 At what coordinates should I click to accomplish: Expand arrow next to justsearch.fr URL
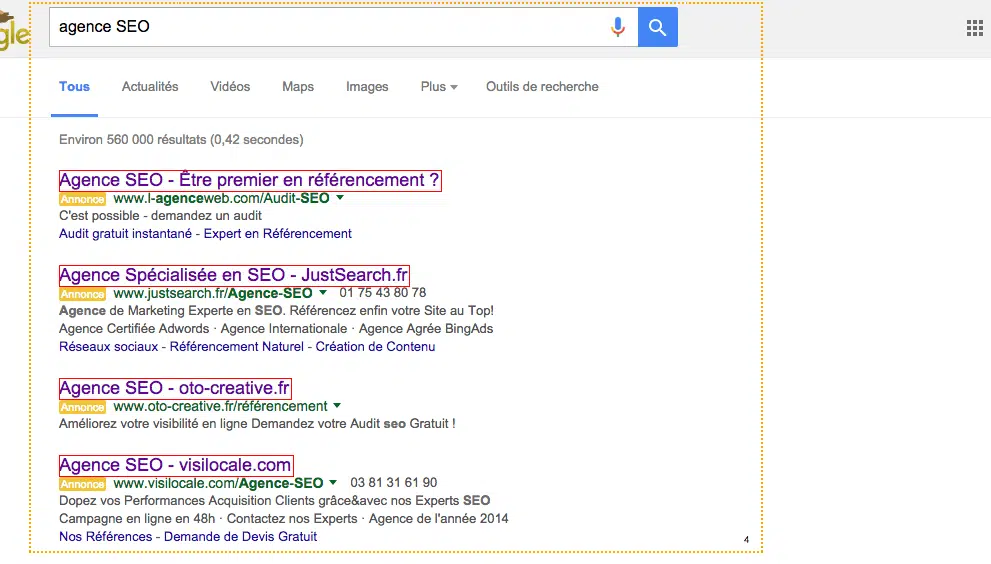(x=323, y=293)
